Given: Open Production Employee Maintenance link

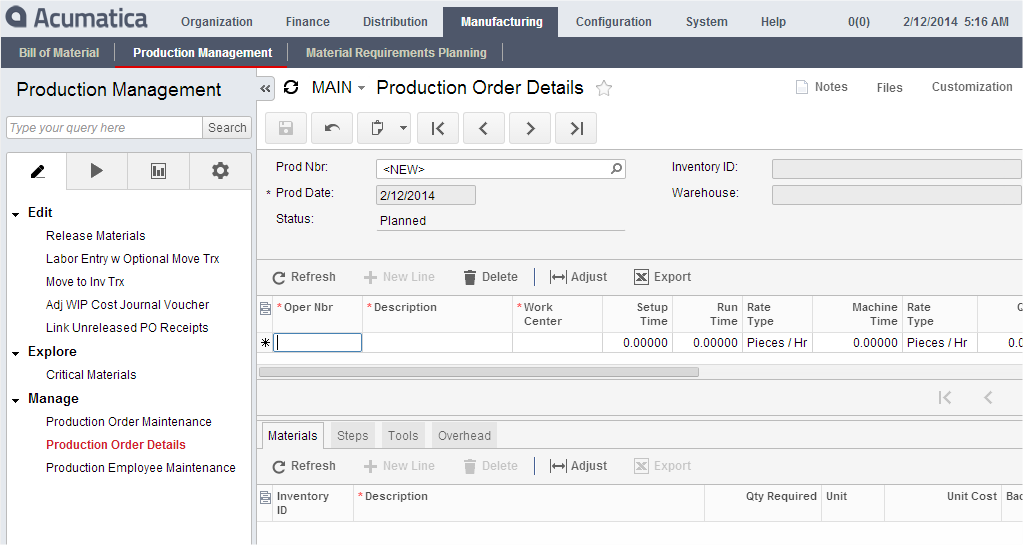Looking at the screenshot, I should (x=140, y=467).
